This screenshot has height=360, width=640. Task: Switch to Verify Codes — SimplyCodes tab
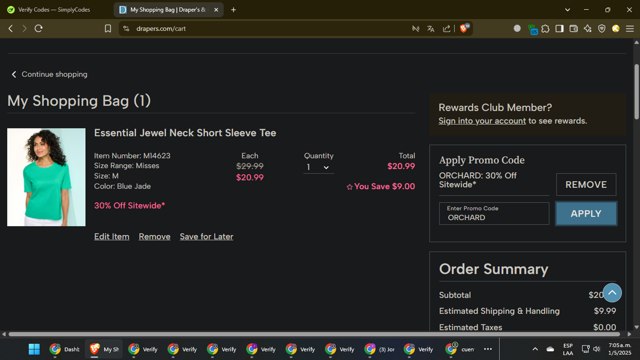pyautogui.click(x=55, y=9)
